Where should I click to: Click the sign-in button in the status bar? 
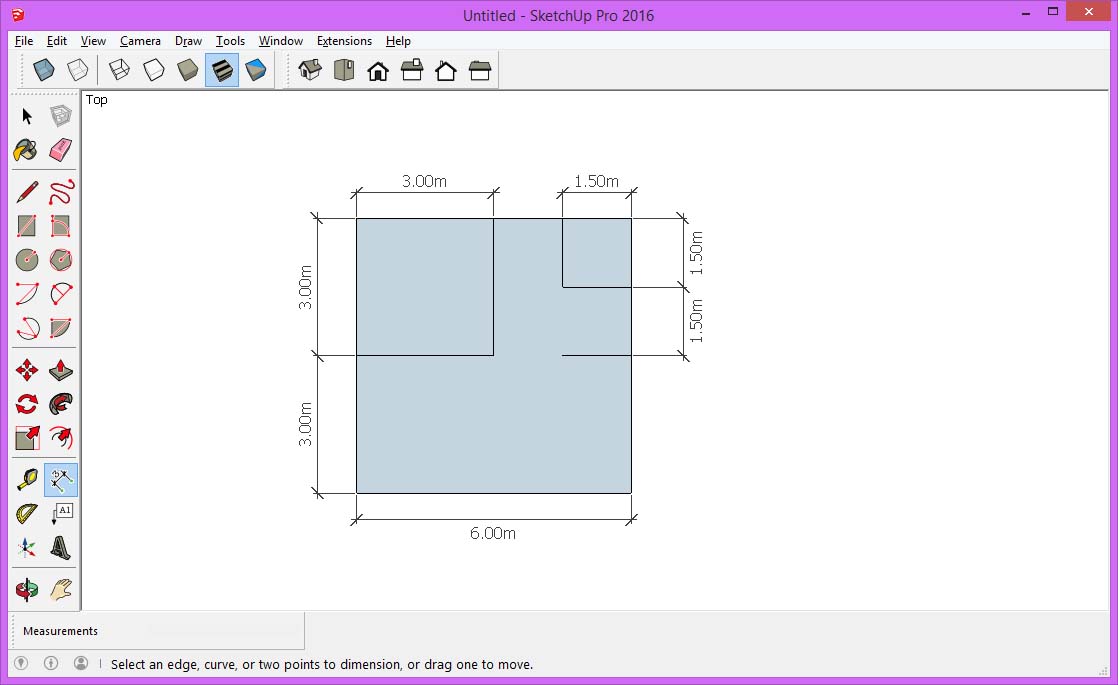coord(81,663)
